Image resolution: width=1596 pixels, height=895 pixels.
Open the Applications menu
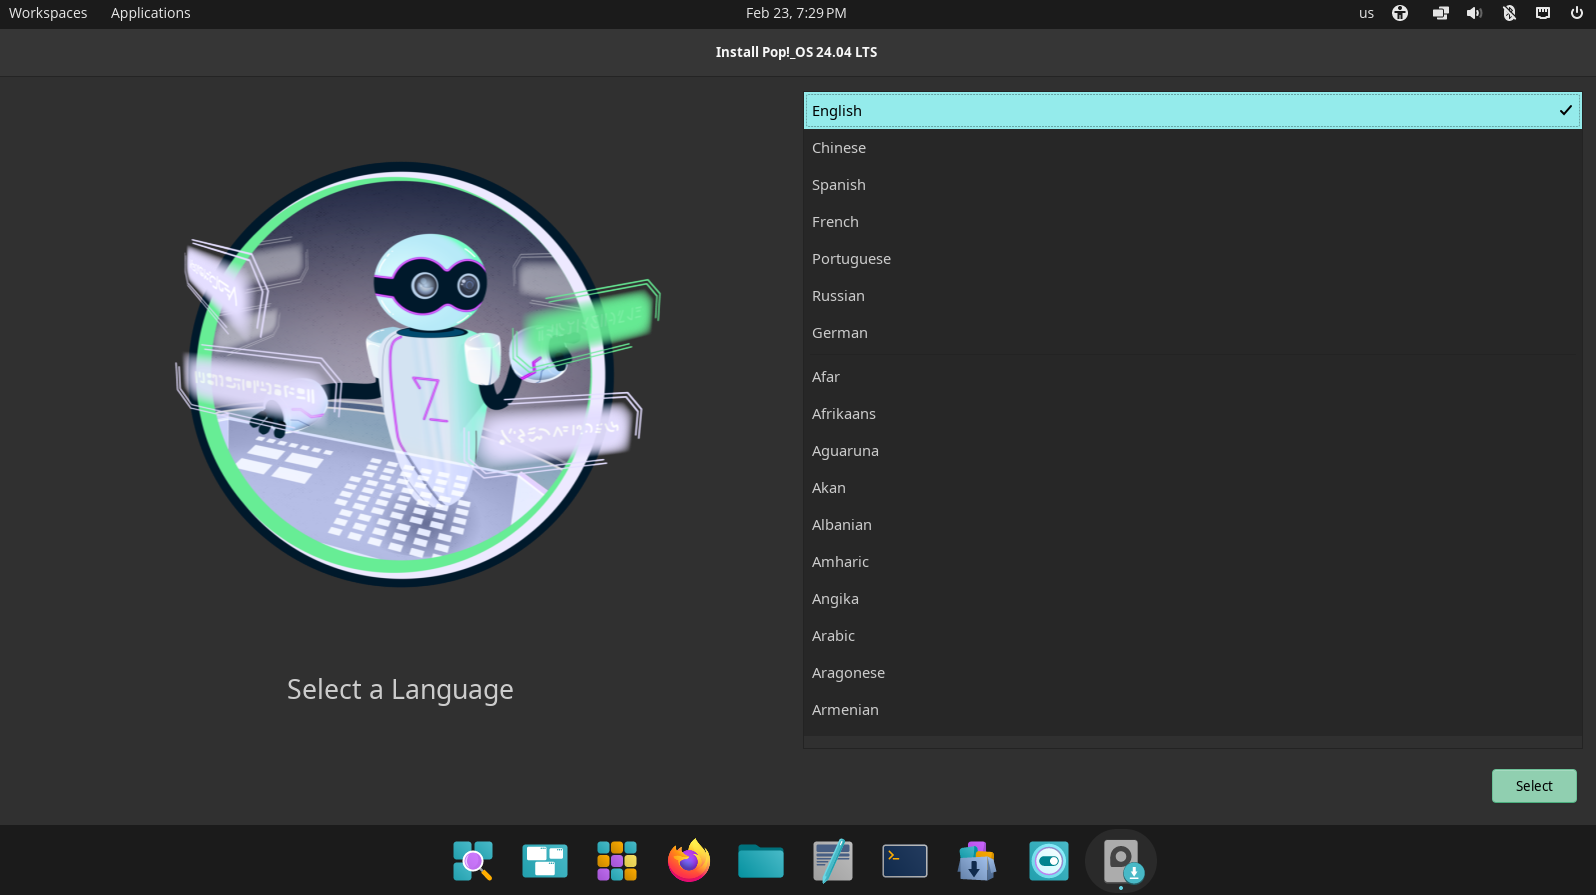[150, 13]
